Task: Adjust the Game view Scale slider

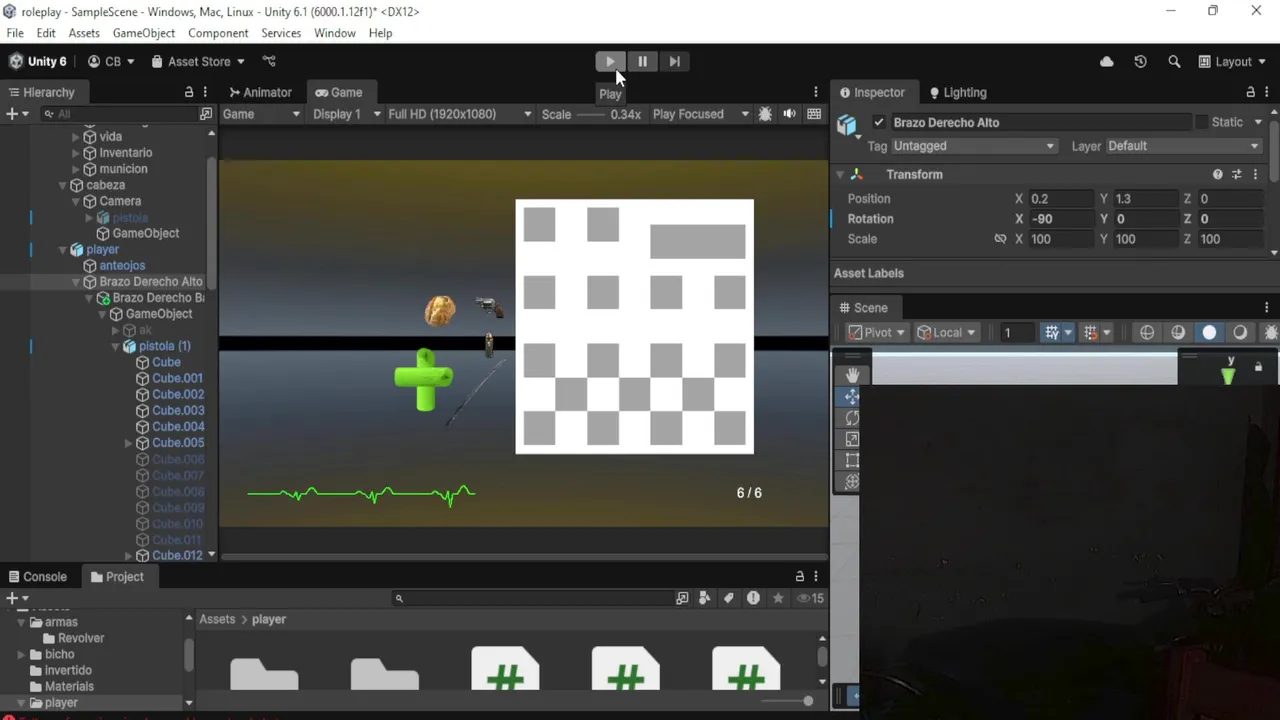Action: 591,114
